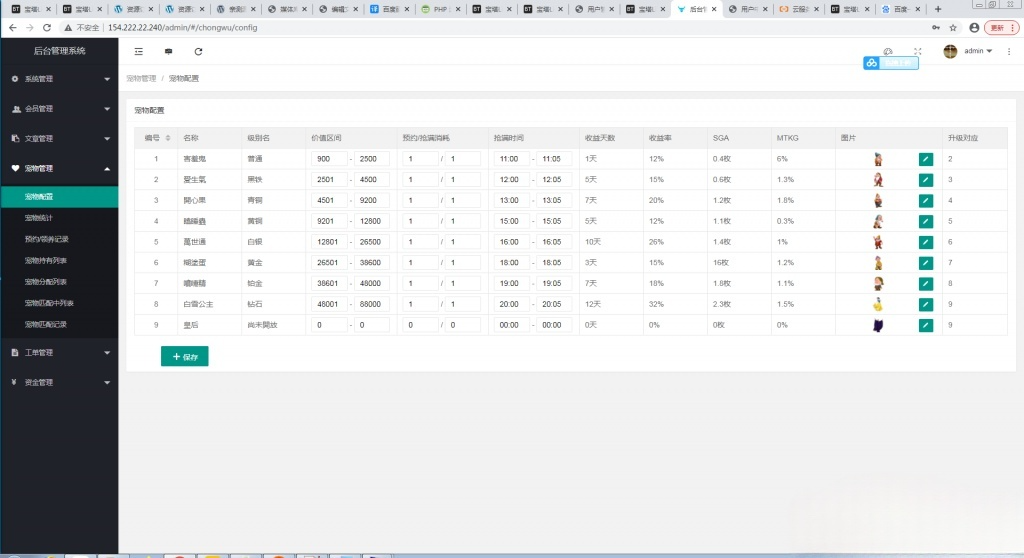Viewport: 1024px width, 558px height.
Task: Click the edit pencil icon for row 1
Action: pos(925,159)
